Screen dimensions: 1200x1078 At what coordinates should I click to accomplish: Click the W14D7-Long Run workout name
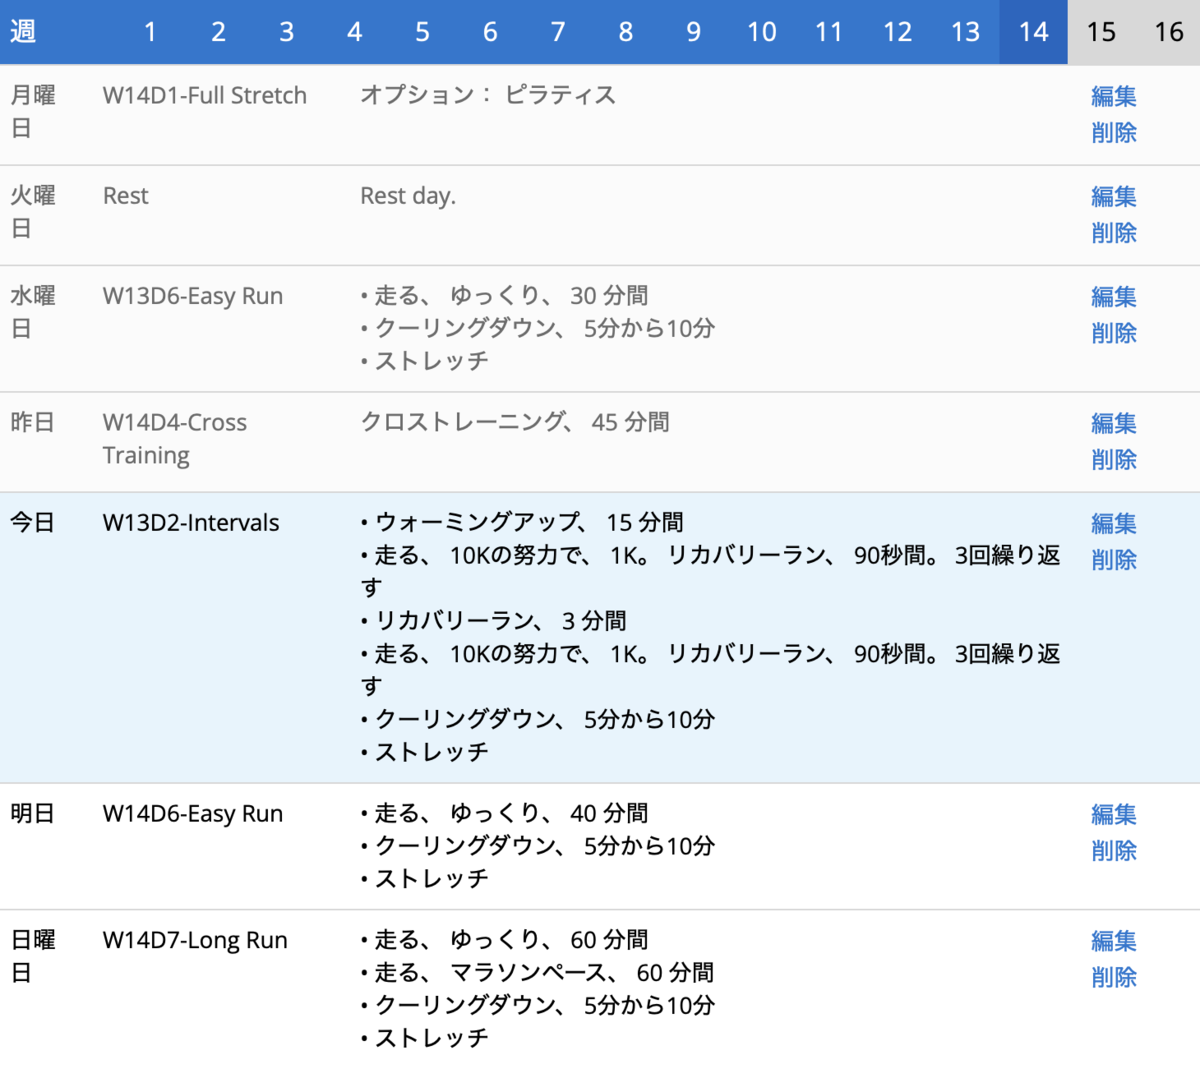[x=195, y=940]
